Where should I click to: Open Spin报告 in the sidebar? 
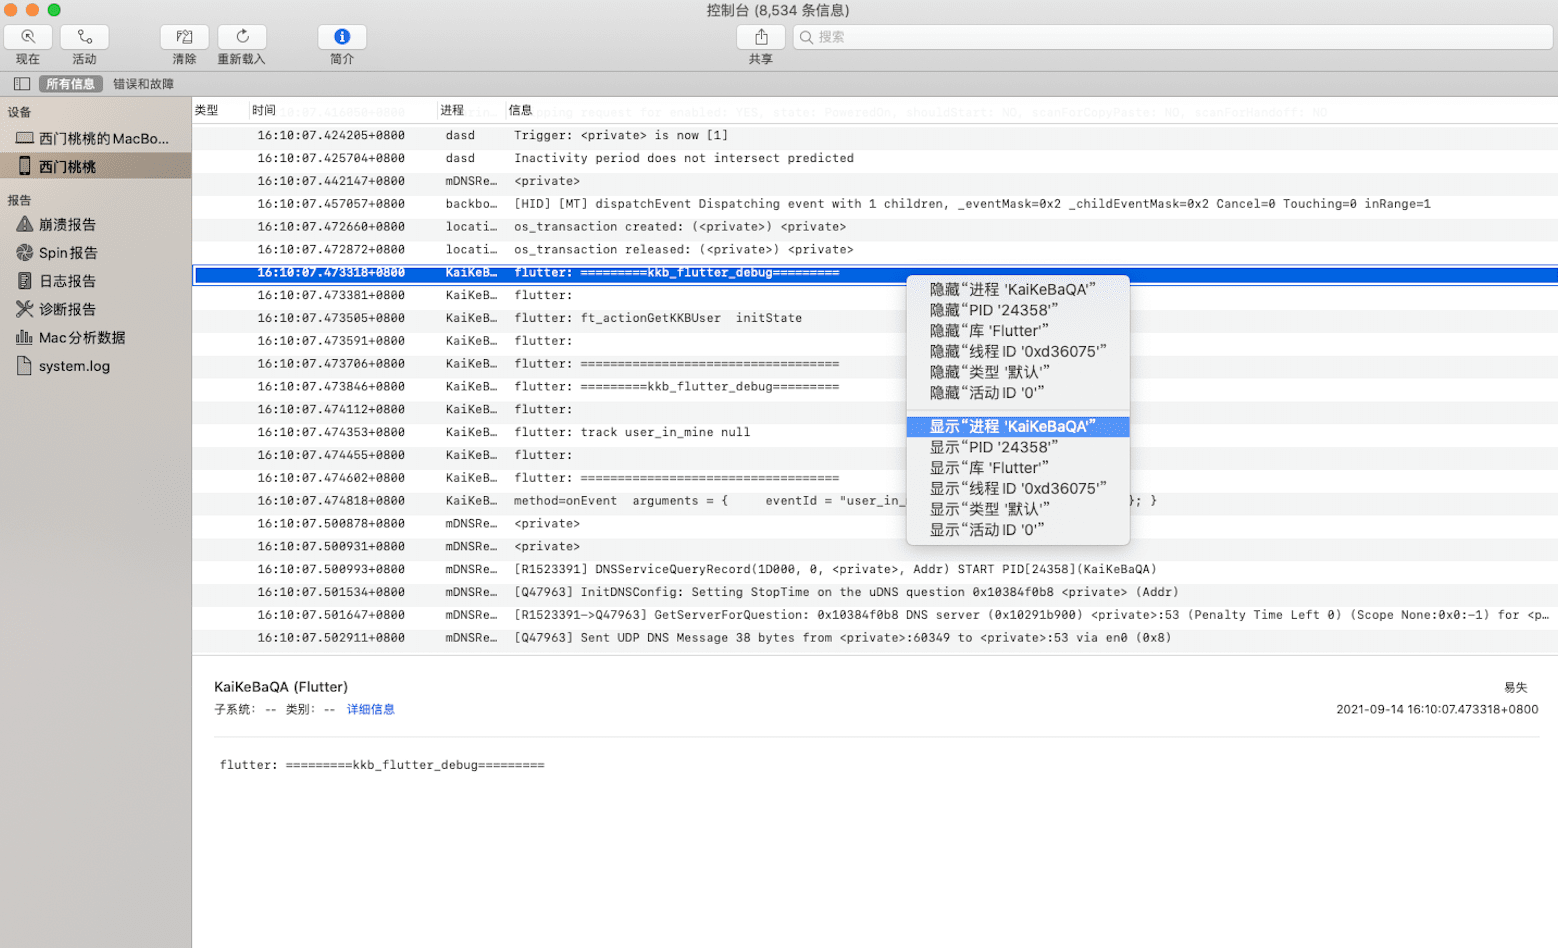[67, 253]
